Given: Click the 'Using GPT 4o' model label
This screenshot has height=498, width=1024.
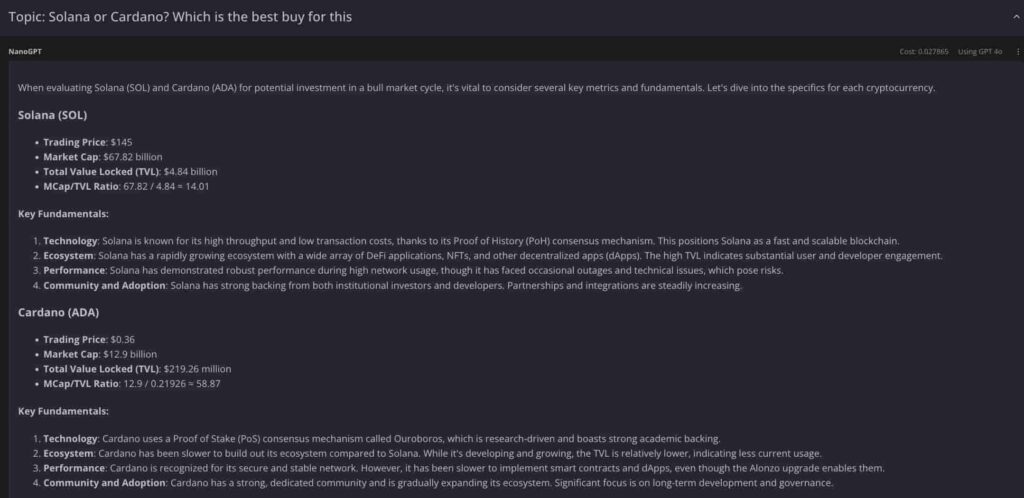Looking at the screenshot, I should 980,52.
